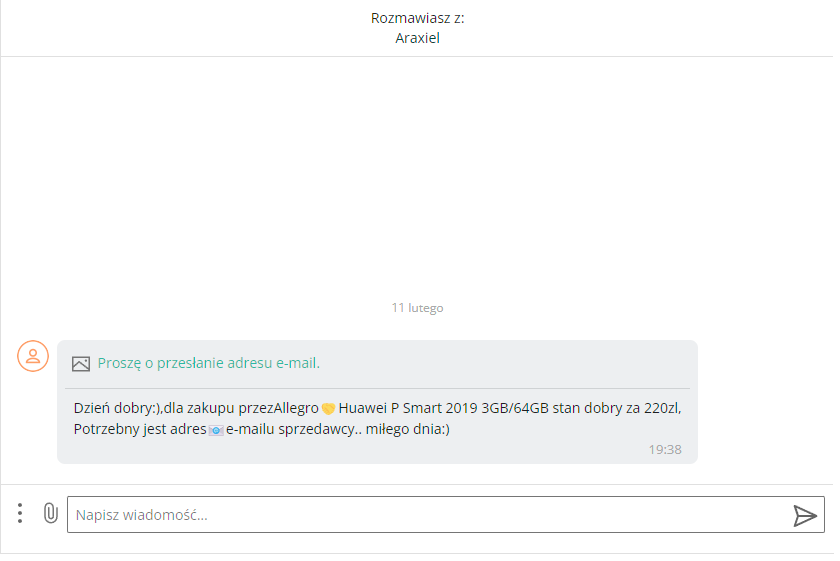Click the orange user avatar icon

click(x=33, y=358)
